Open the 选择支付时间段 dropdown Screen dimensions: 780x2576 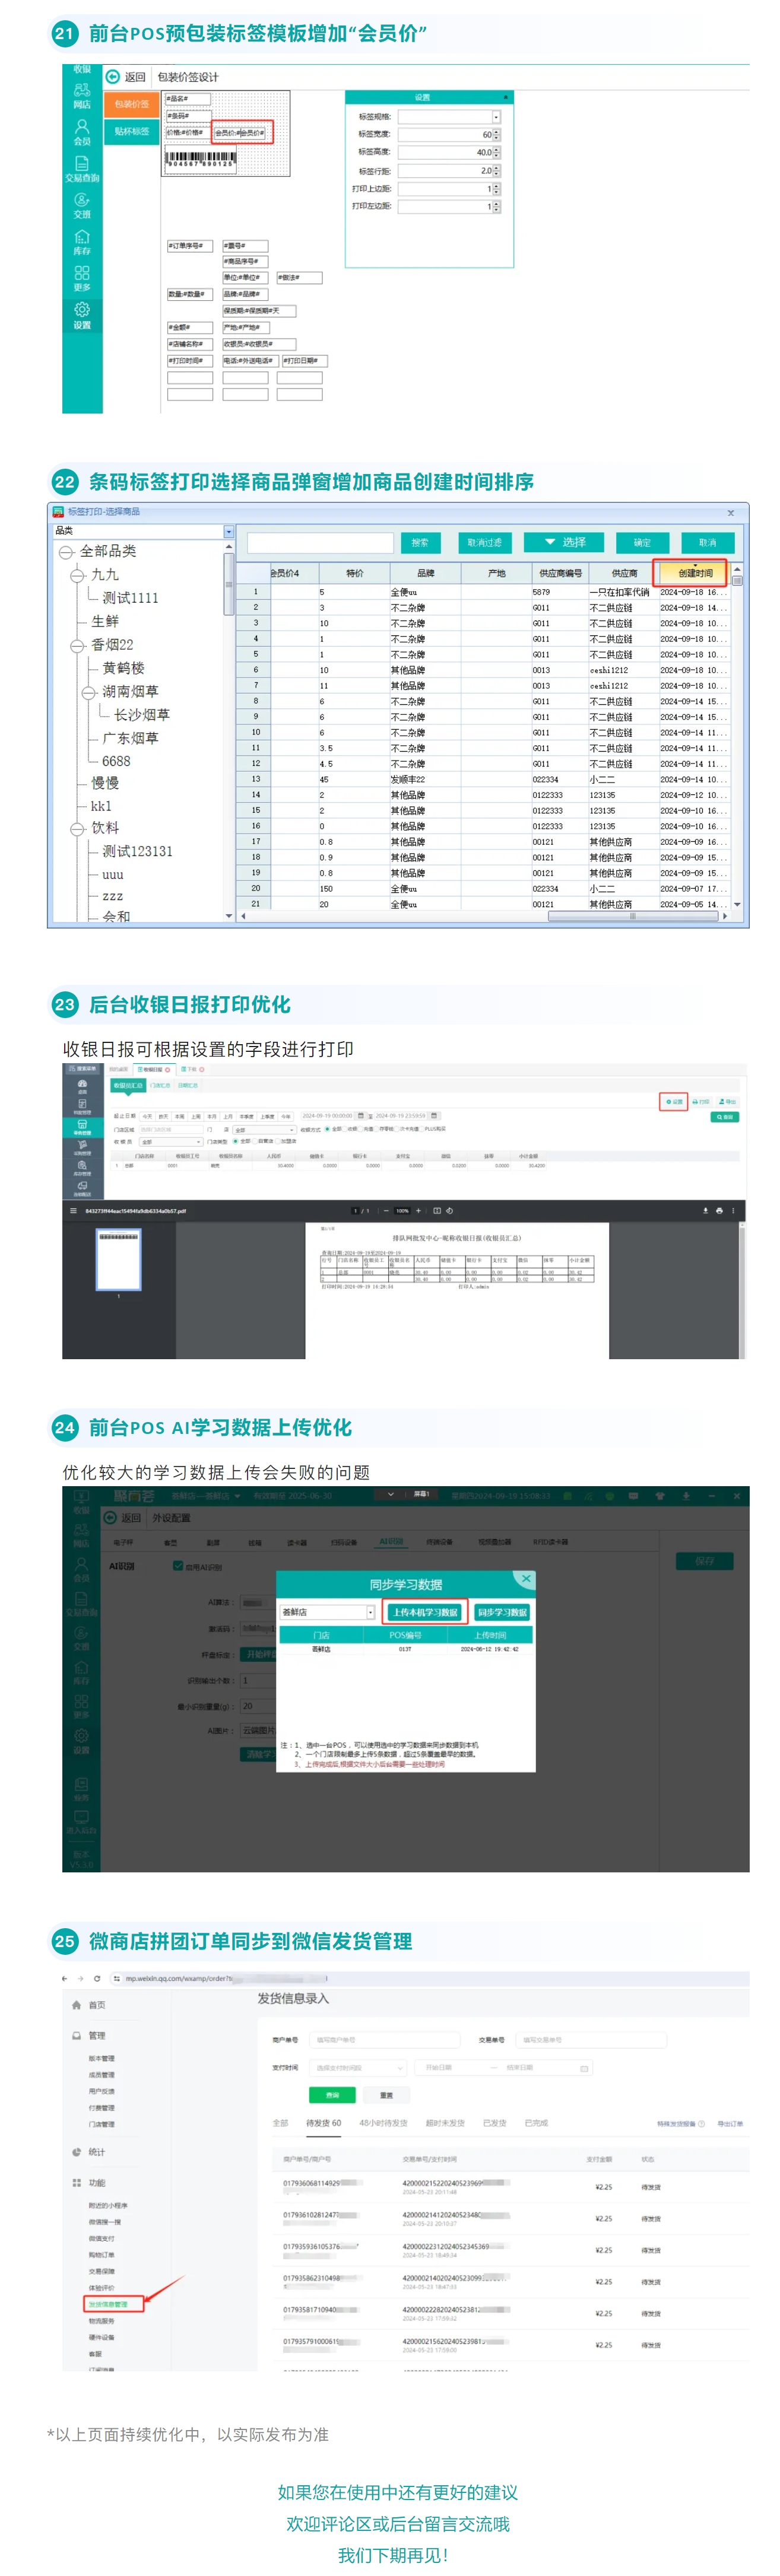click(359, 2068)
